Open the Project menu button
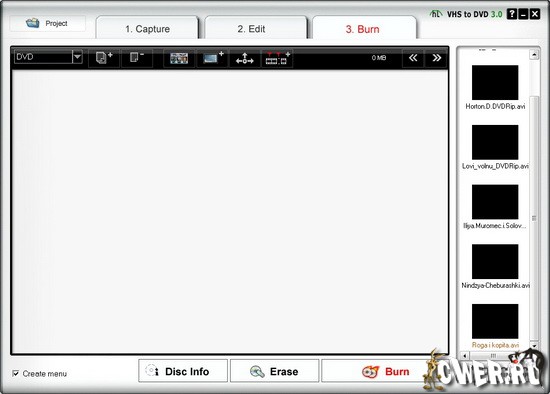The height and width of the screenshot is (394, 550). [x=47, y=24]
